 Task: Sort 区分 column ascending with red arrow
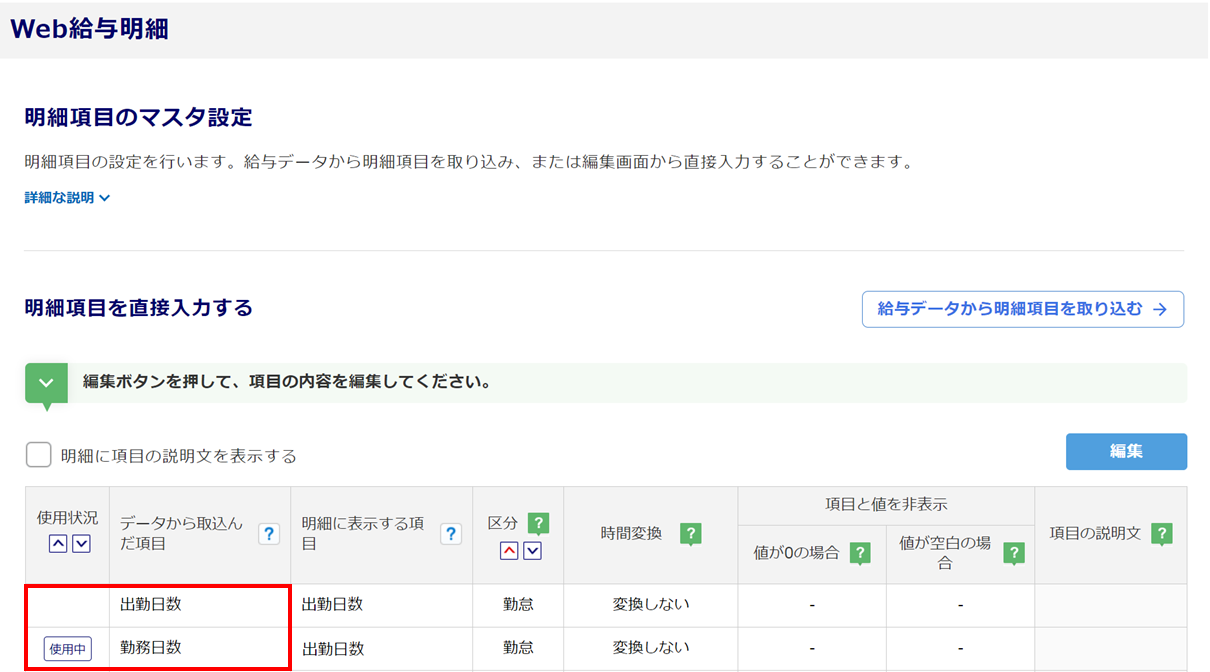coord(509,550)
